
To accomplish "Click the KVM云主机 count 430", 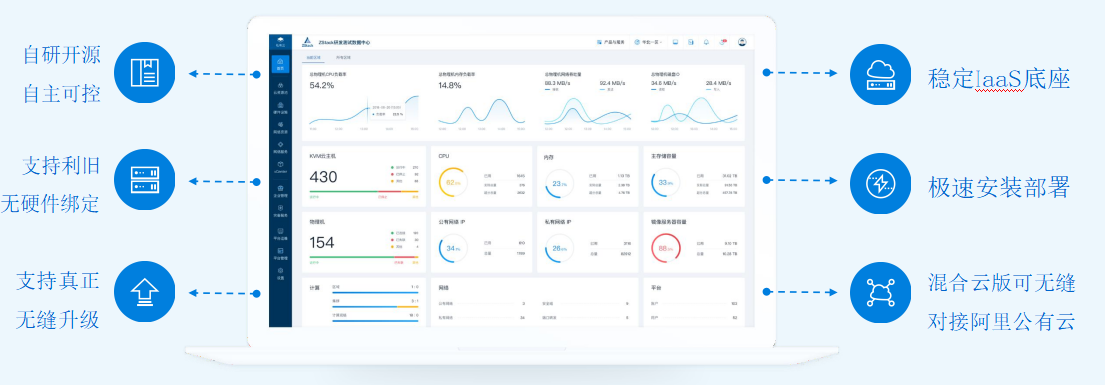I will click(x=323, y=176).
